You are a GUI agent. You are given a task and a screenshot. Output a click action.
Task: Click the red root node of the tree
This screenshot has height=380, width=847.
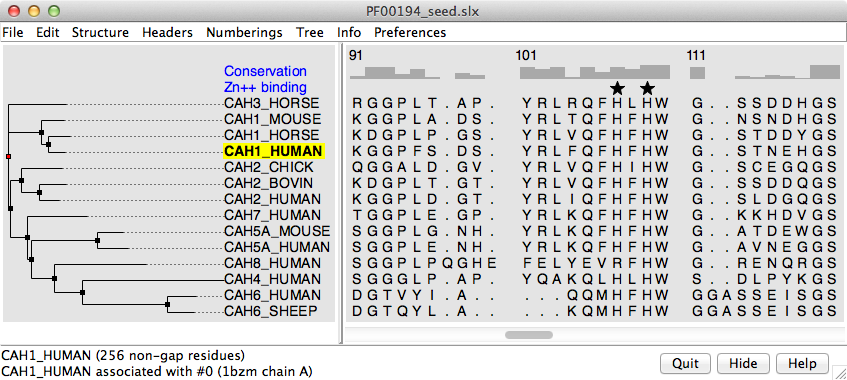coord(8,157)
